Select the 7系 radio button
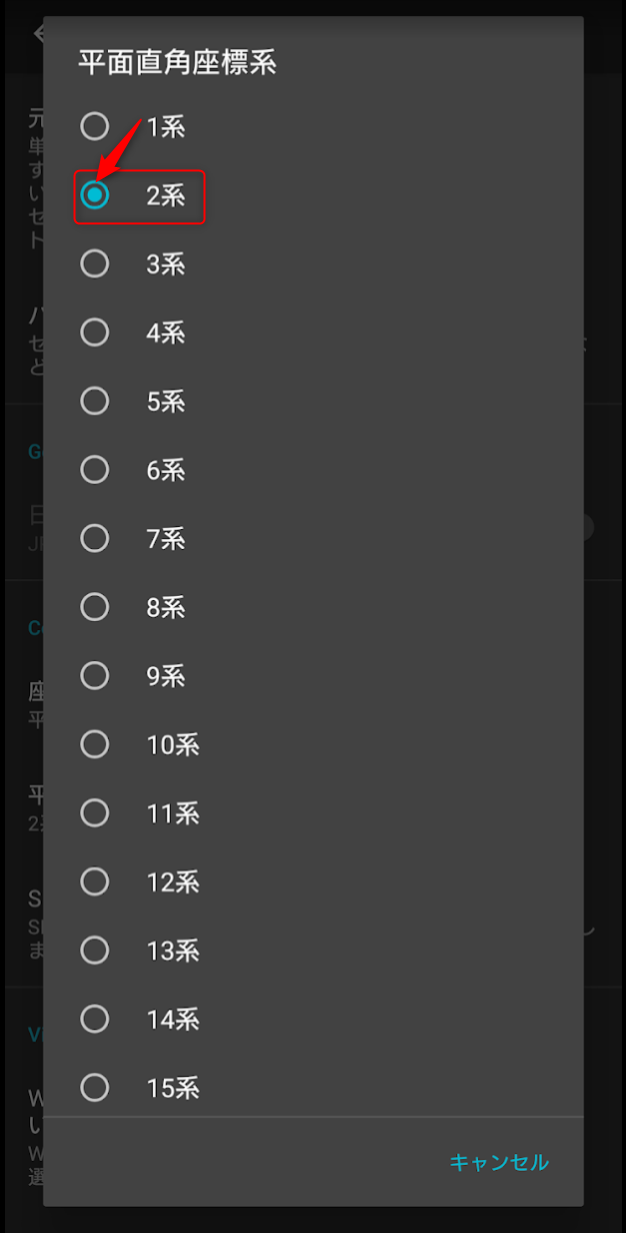Screen dimensions: 626x1233 click(x=95, y=539)
